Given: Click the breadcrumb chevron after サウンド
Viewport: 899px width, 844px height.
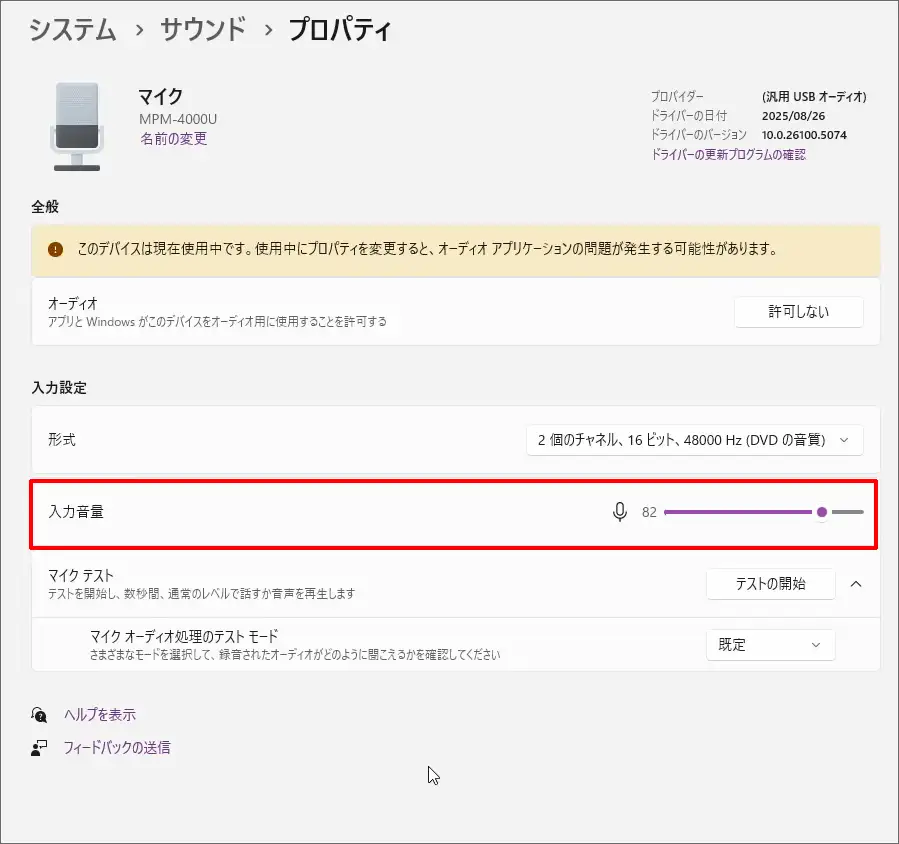Looking at the screenshot, I should (267, 31).
